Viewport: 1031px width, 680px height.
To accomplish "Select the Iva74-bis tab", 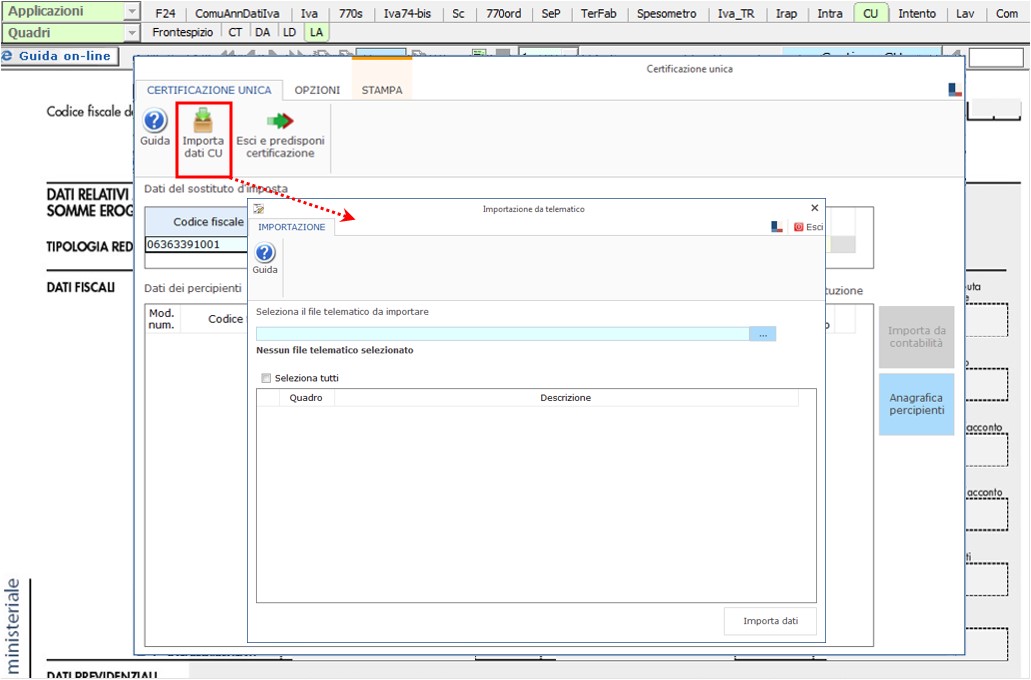I will click(x=408, y=13).
